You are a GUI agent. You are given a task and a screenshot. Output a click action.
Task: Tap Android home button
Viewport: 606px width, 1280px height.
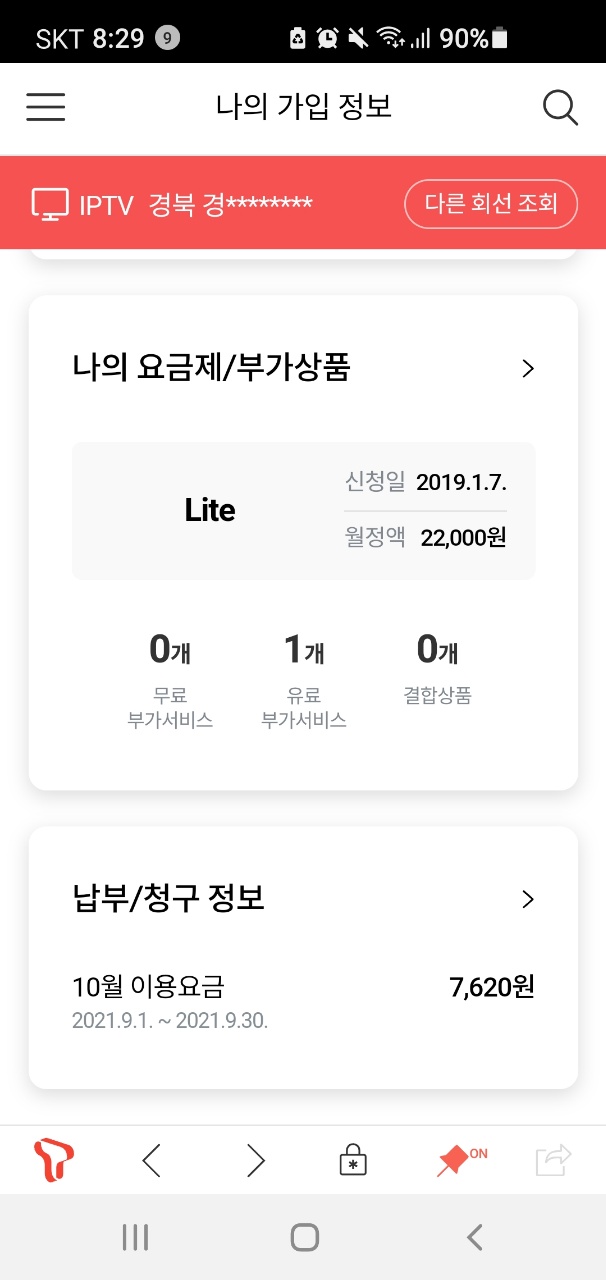[304, 1238]
